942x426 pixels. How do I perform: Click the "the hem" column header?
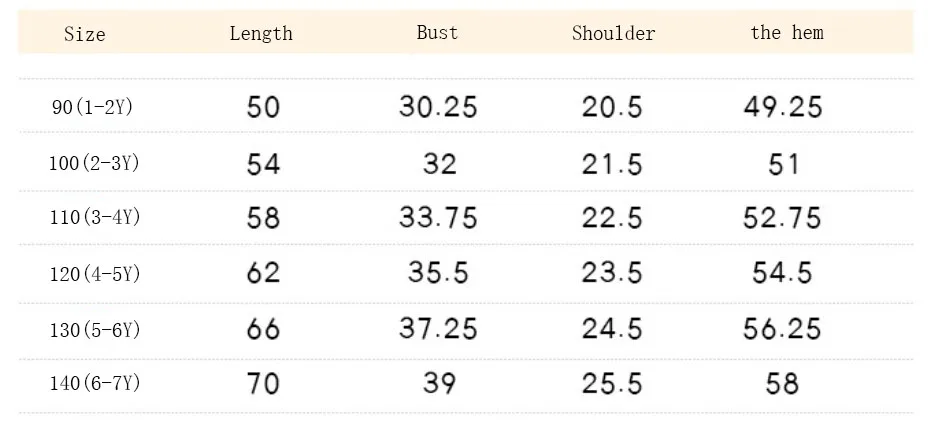click(787, 32)
